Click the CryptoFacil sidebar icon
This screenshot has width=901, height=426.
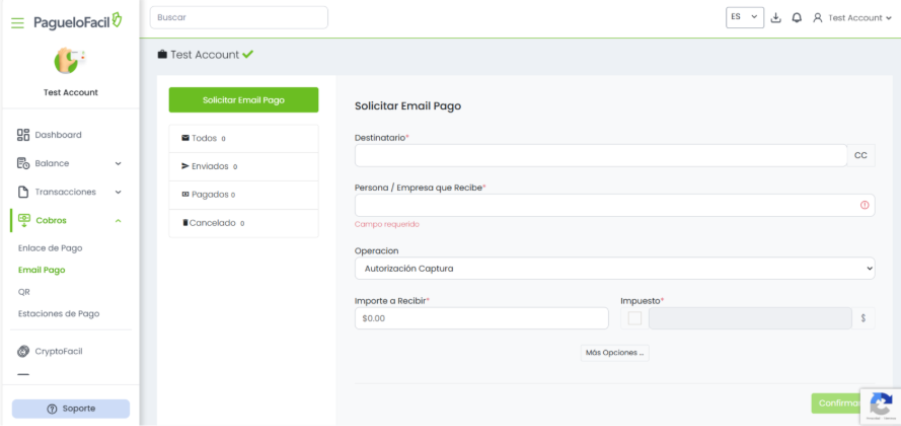point(23,351)
